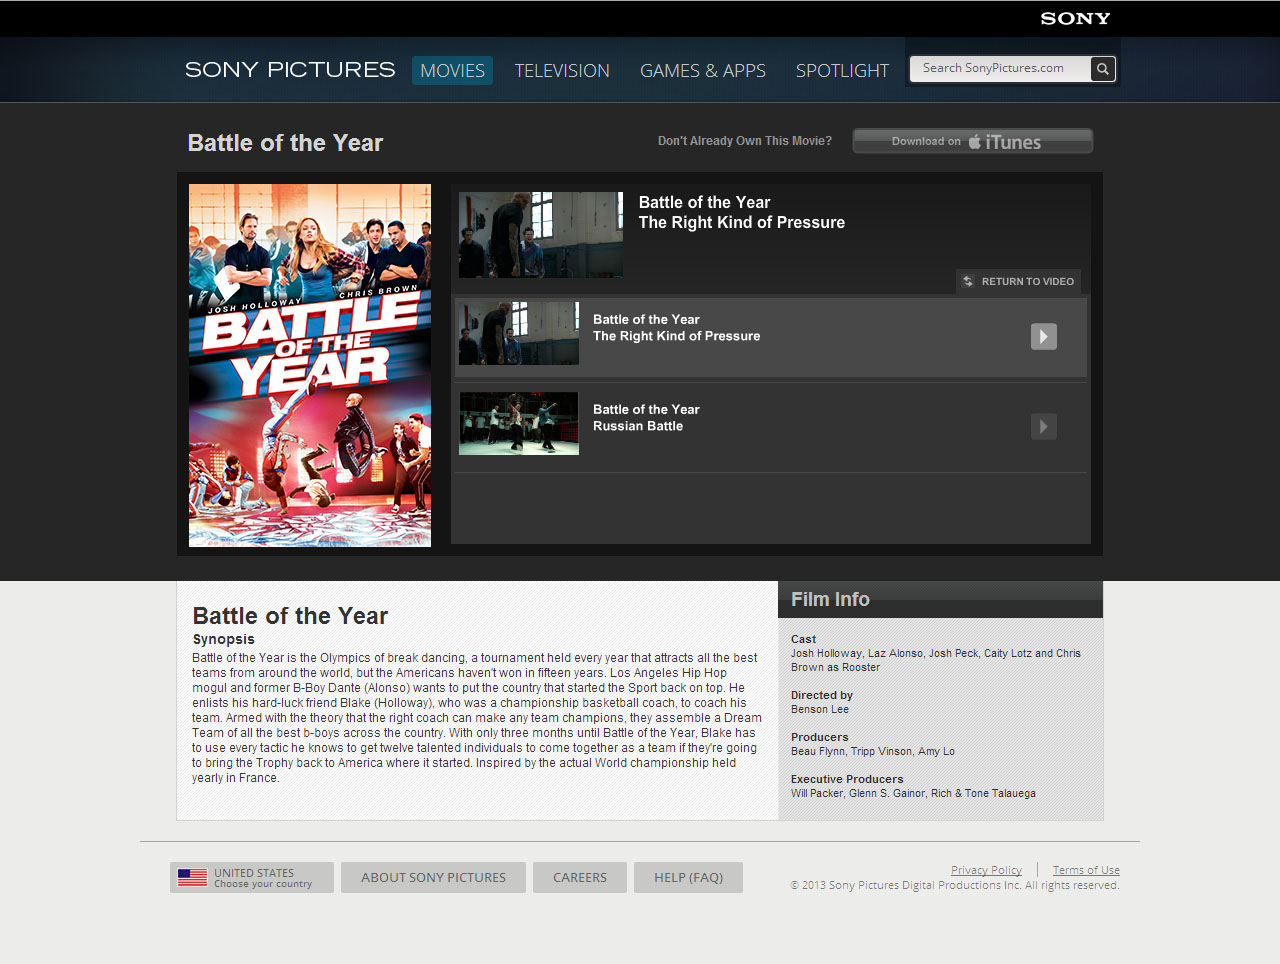Viewport: 1280px width, 964px height.
Task: Click the Return to Video button
Action: [1018, 282]
